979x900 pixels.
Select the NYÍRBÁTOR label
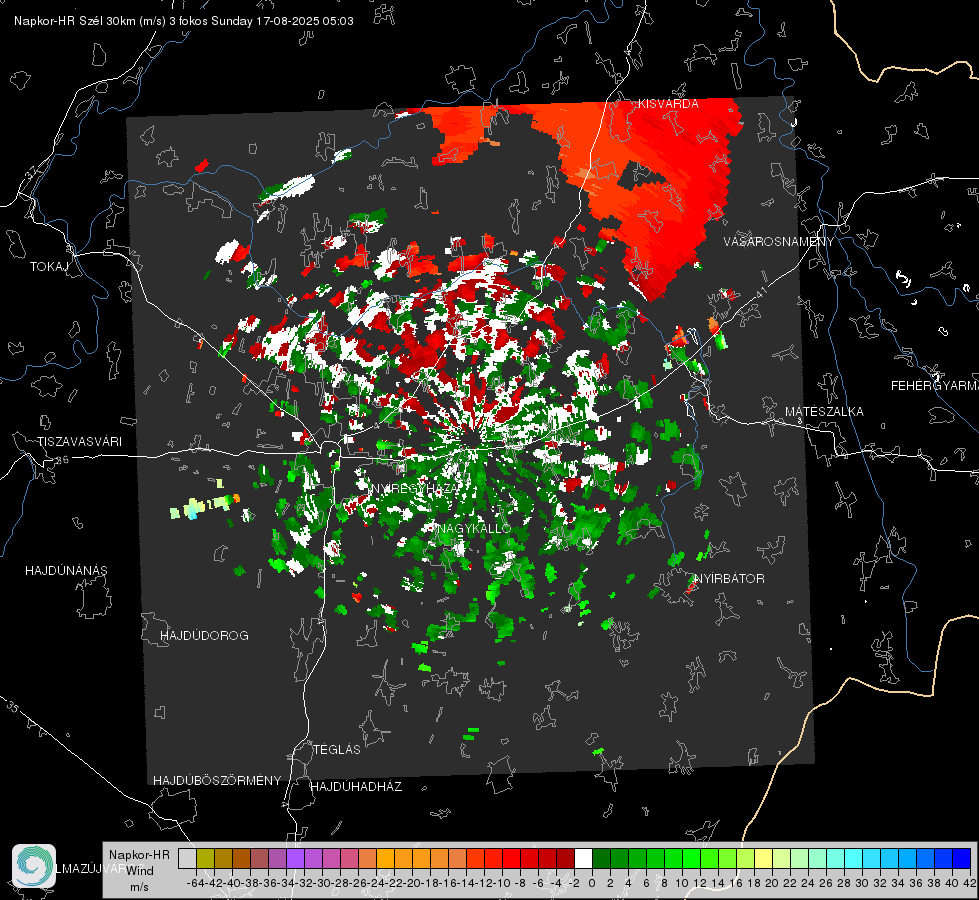click(x=729, y=579)
